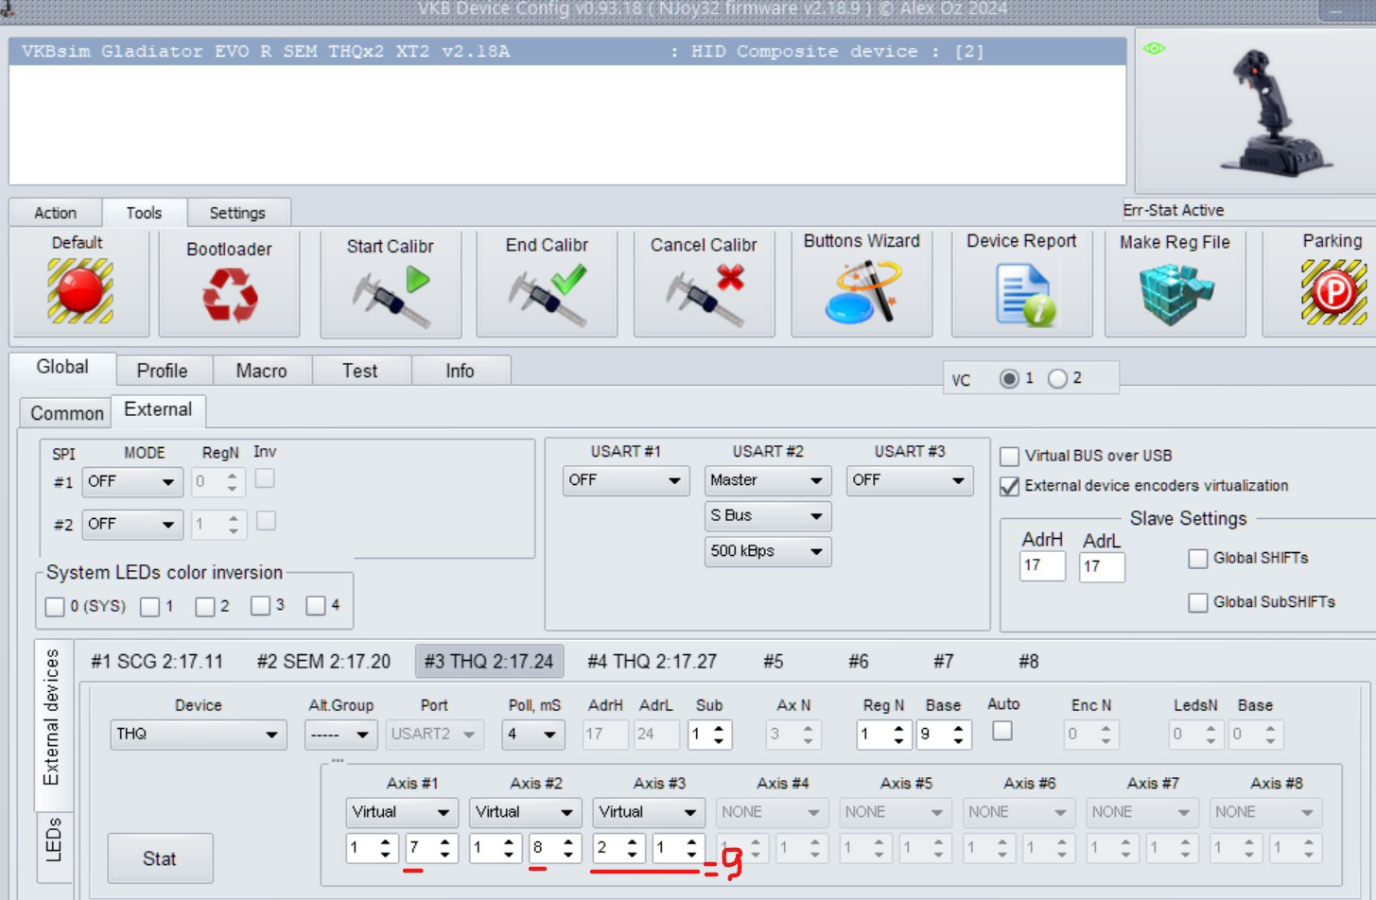Open the Poll, mS dropdown
This screenshot has width=1376, height=900.
pyautogui.click(x=533, y=734)
